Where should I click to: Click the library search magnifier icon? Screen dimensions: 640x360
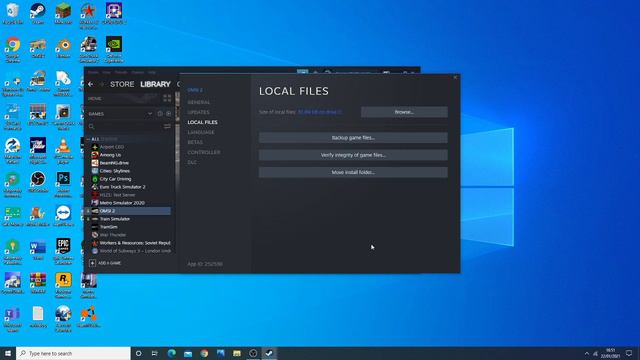[x=91, y=127]
